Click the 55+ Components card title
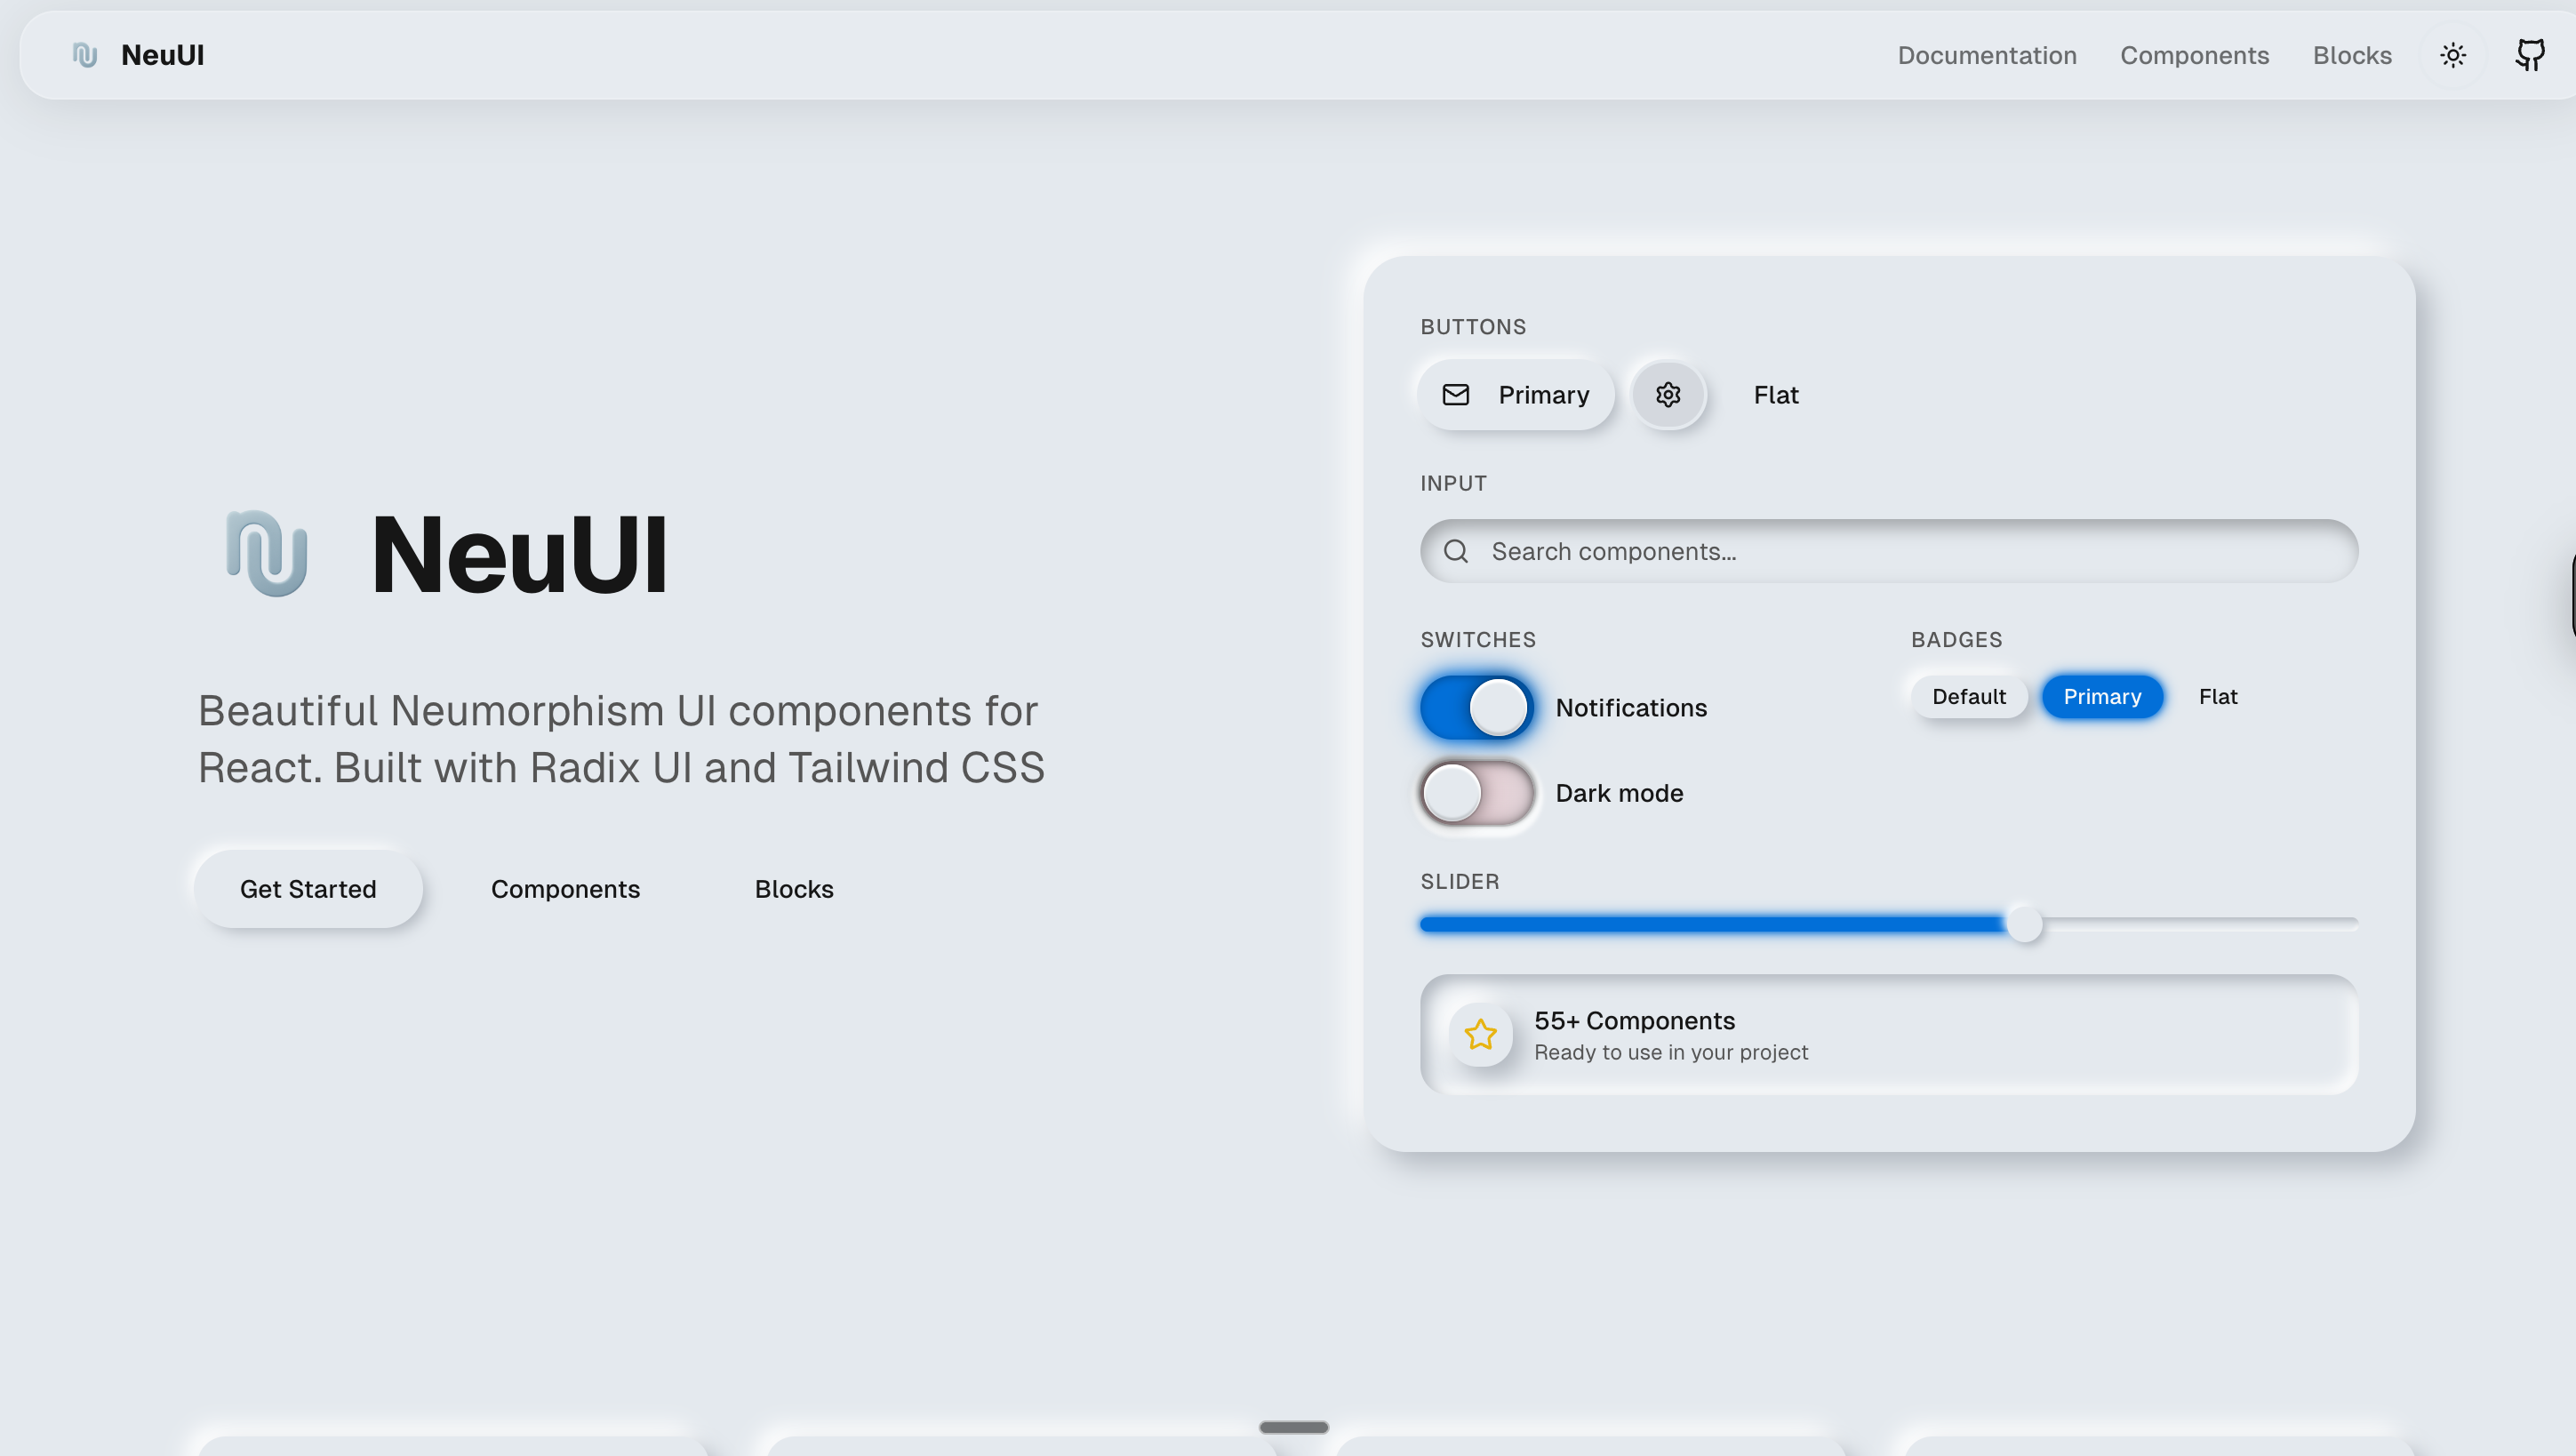2576x1456 pixels. coord(1634,1021)
